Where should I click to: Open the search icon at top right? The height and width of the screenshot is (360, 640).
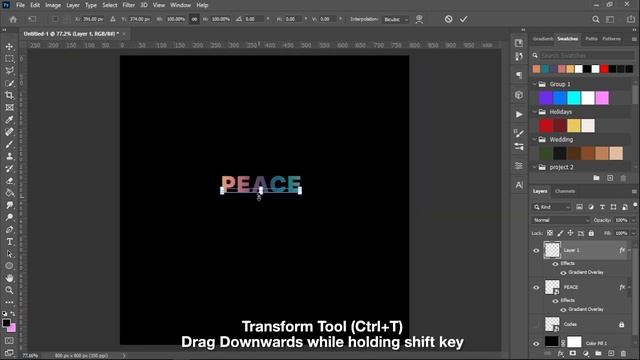point(596,19)
